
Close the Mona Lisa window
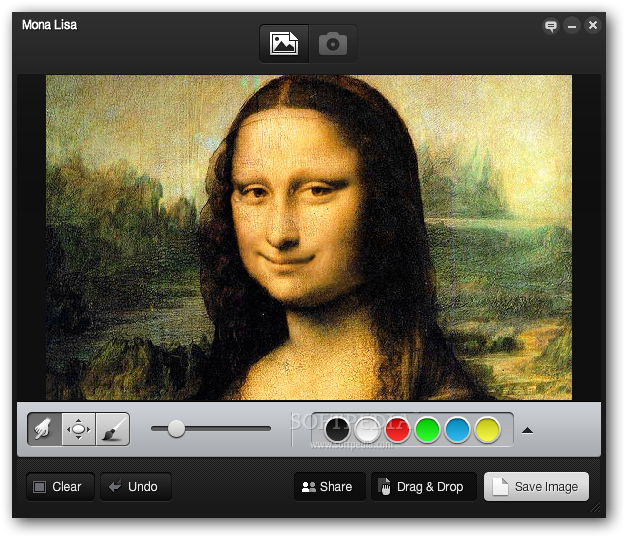[593, 26]
